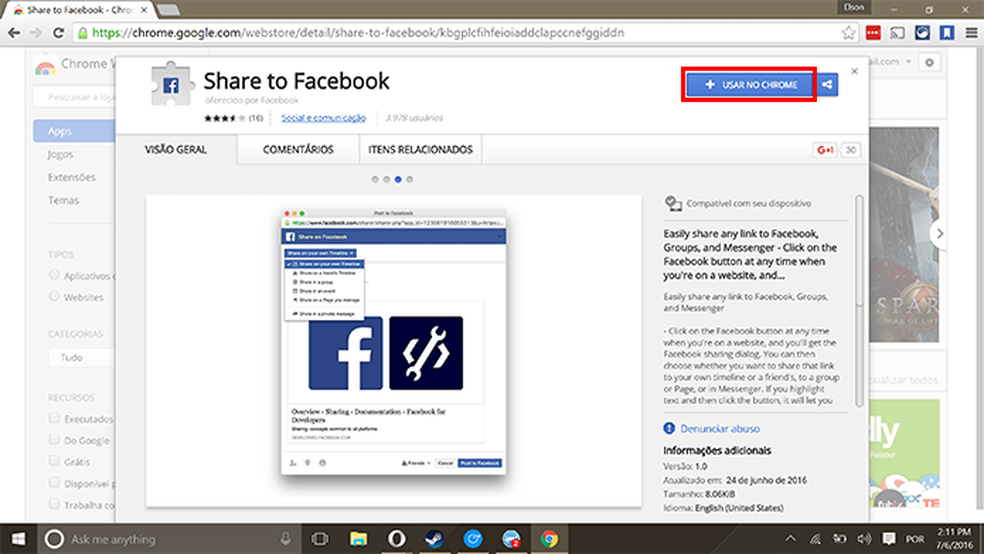
Task: Click the browser back arrow
Action: [x=14, y=33]
